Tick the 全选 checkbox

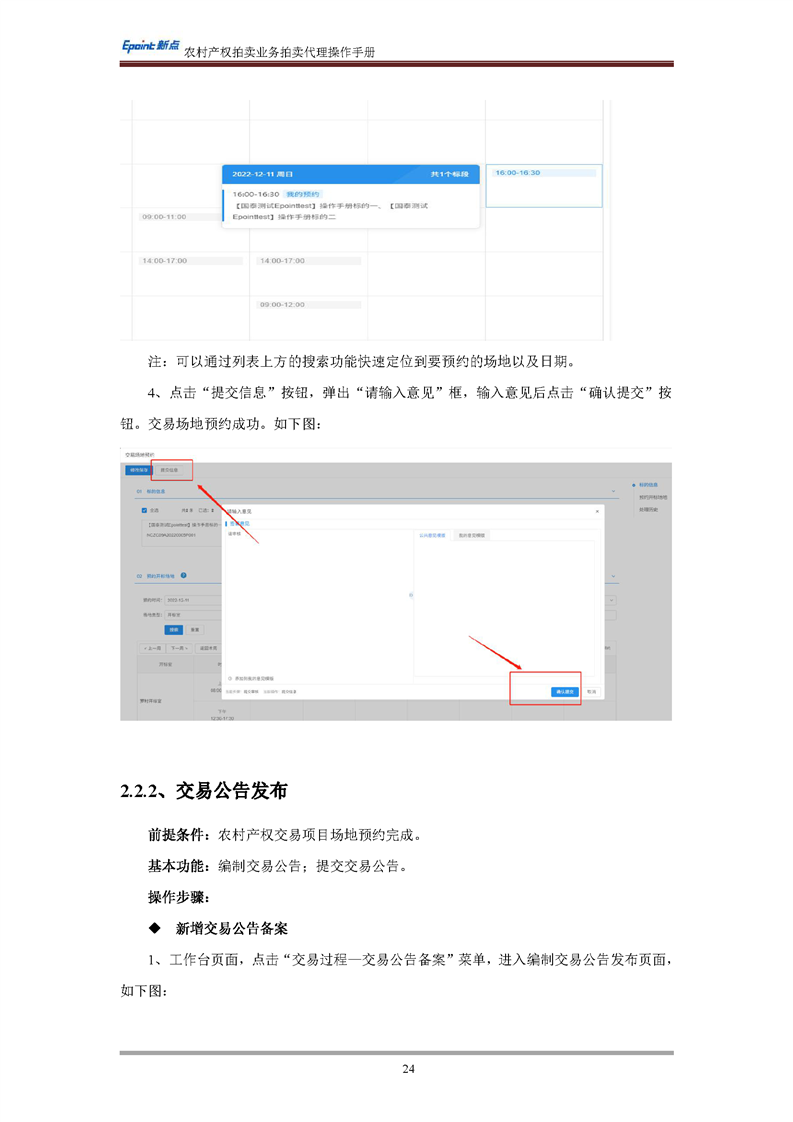click(144, 509)
